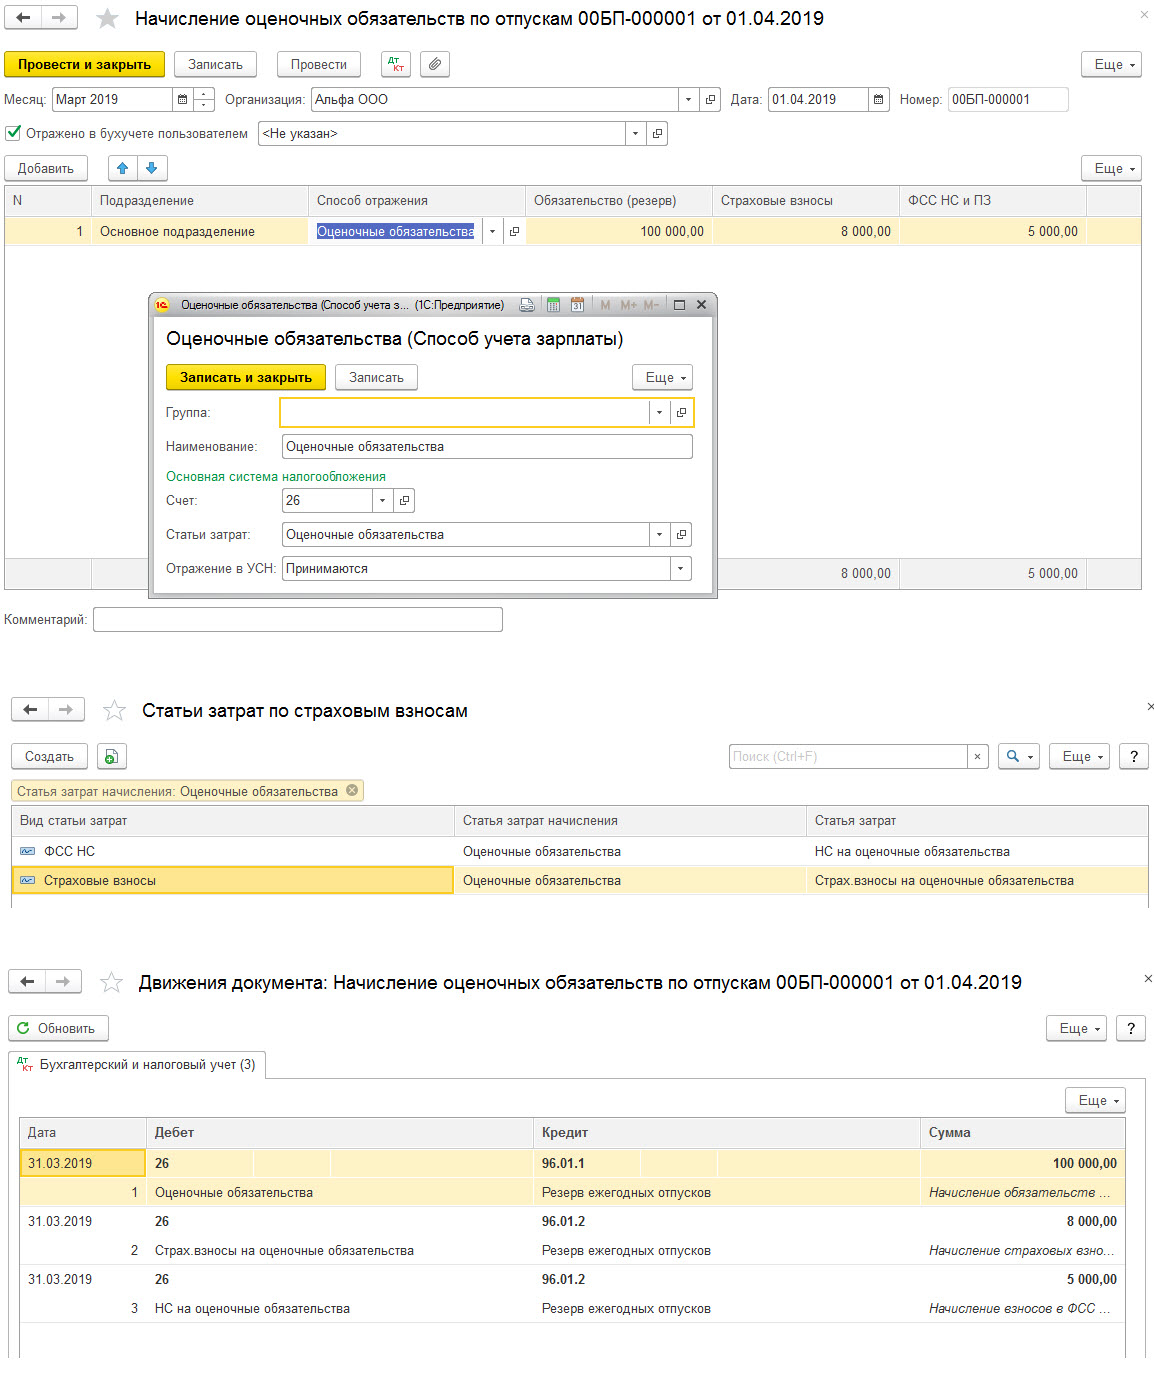1154x1388 pixels.
Task: Click Провести и закрыть button
Action: click(84, 64)
